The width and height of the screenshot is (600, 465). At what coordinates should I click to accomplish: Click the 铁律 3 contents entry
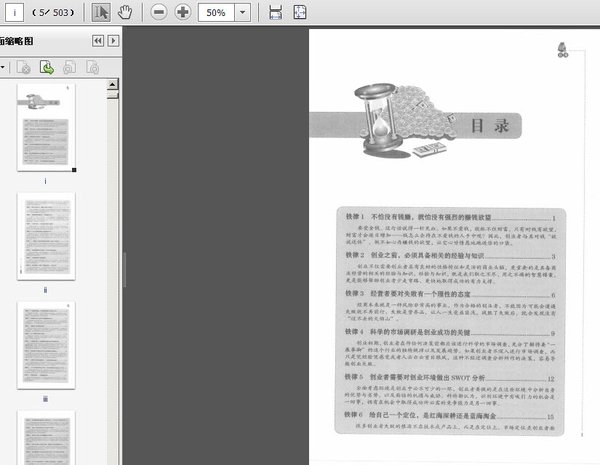pos(450,294)
